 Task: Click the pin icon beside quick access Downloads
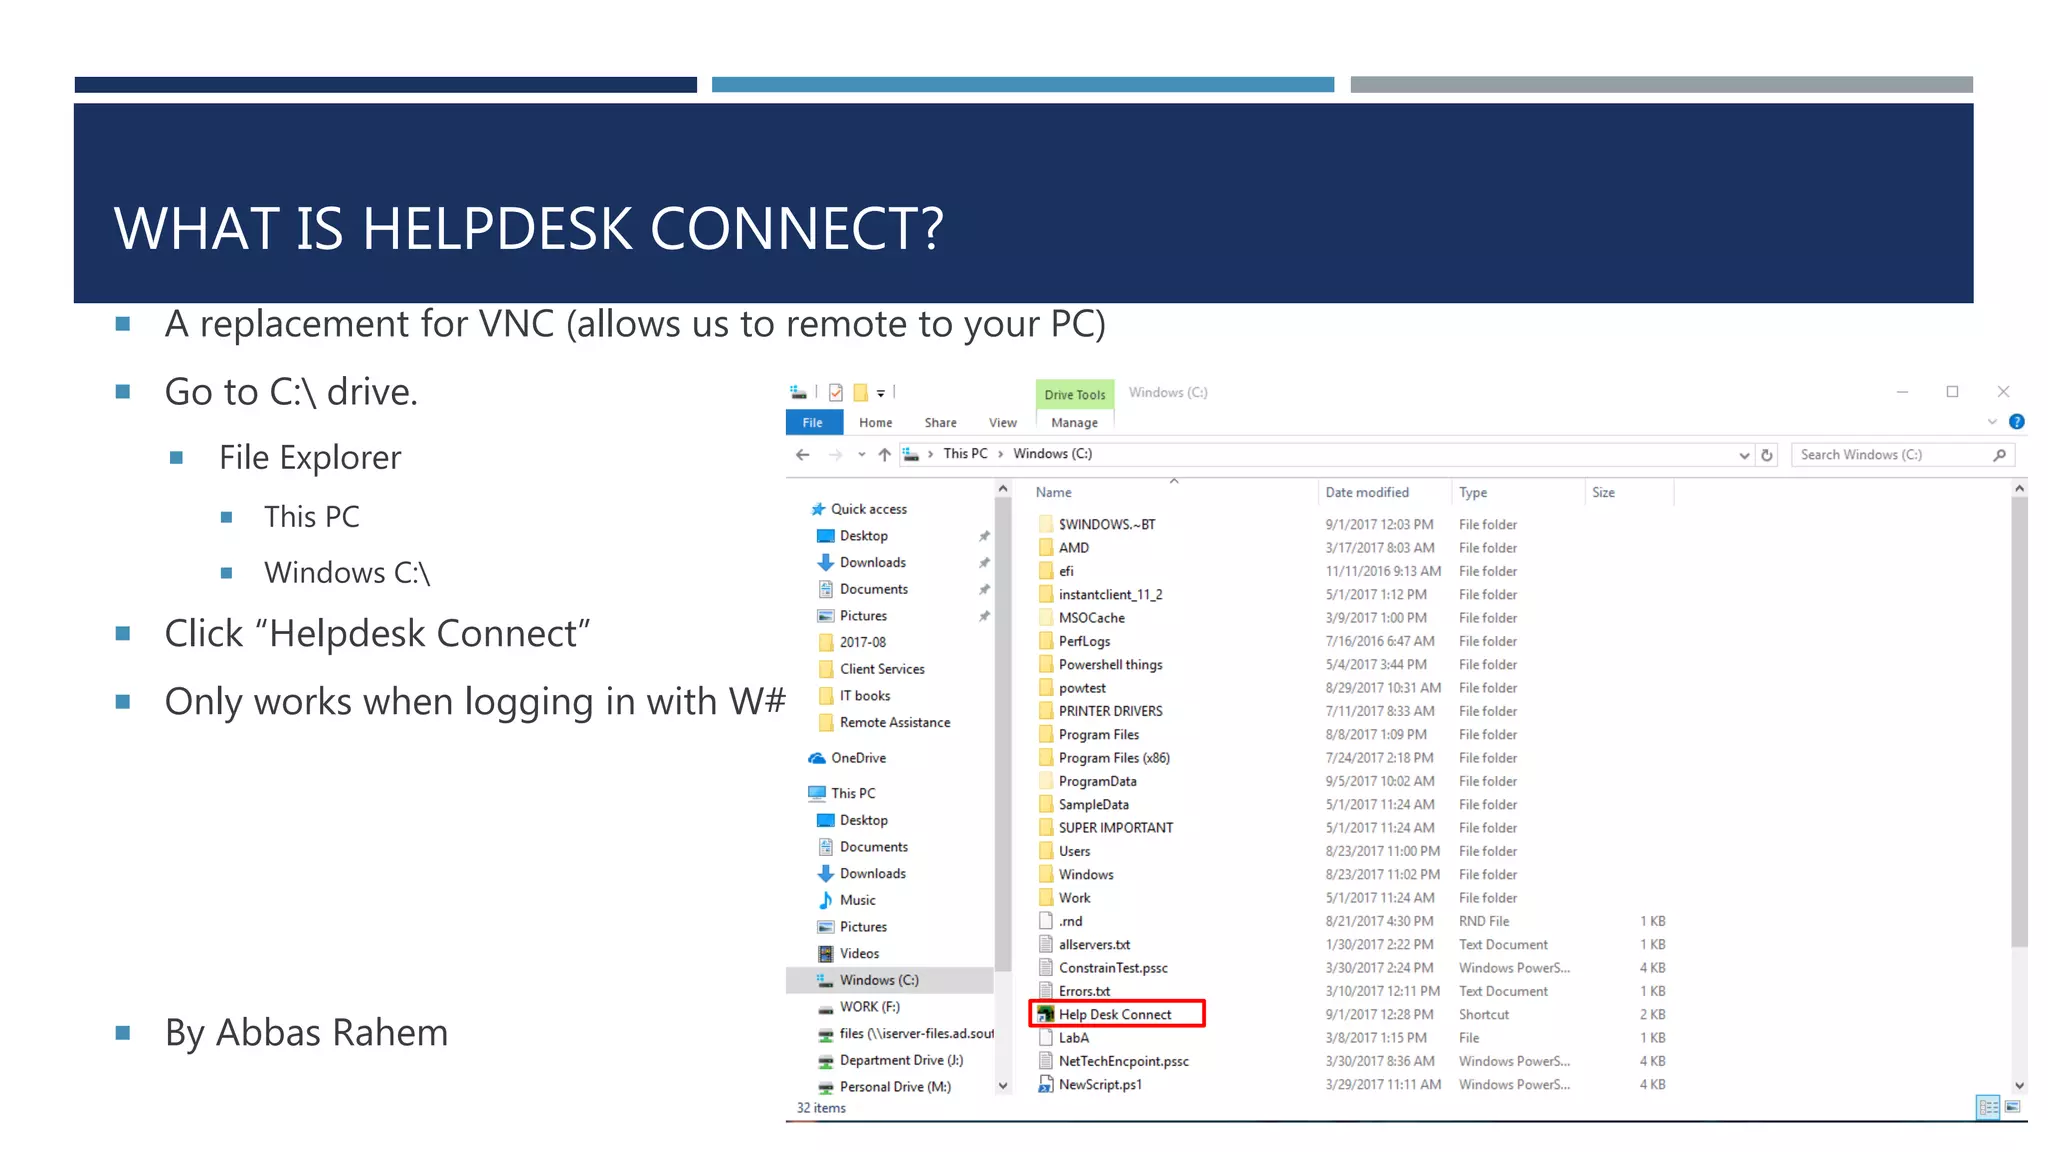(984, 563)
